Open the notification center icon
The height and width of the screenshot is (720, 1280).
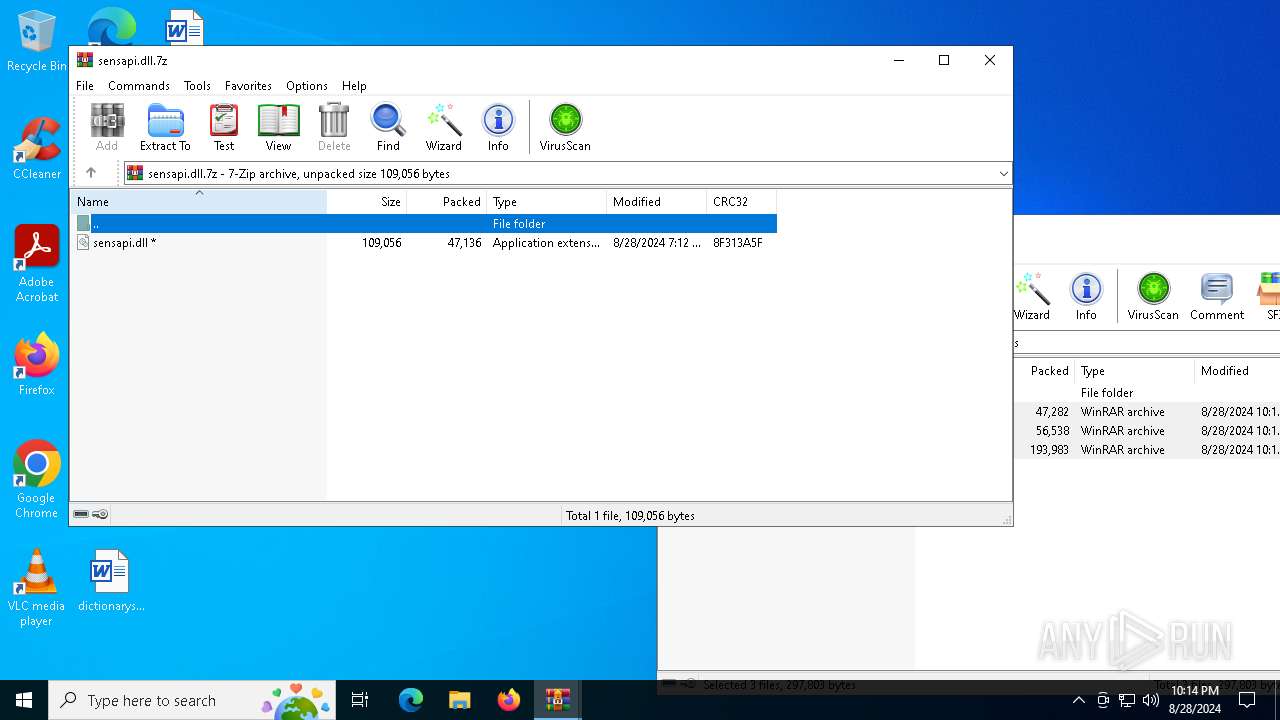pyautogui.click(x=1246, y=700)
